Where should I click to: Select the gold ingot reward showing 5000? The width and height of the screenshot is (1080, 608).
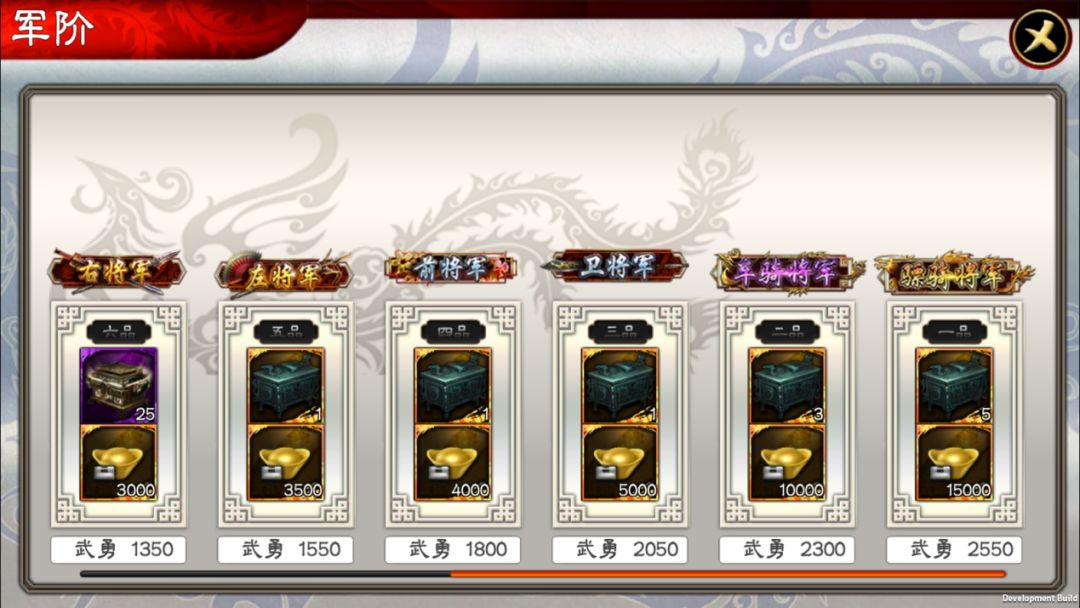click(620, 463)
